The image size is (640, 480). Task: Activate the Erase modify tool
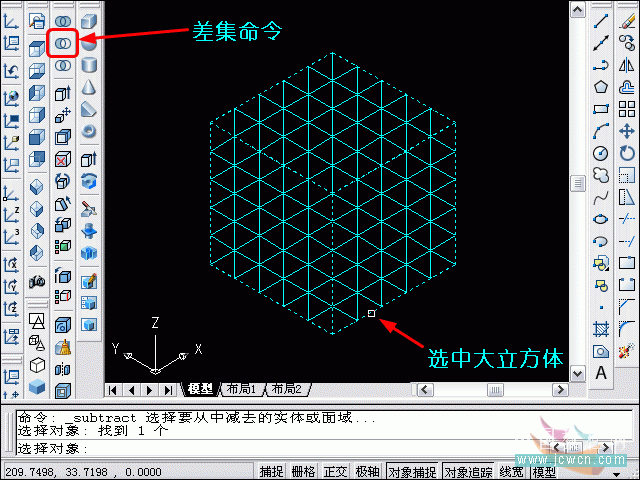pos(627,21)
